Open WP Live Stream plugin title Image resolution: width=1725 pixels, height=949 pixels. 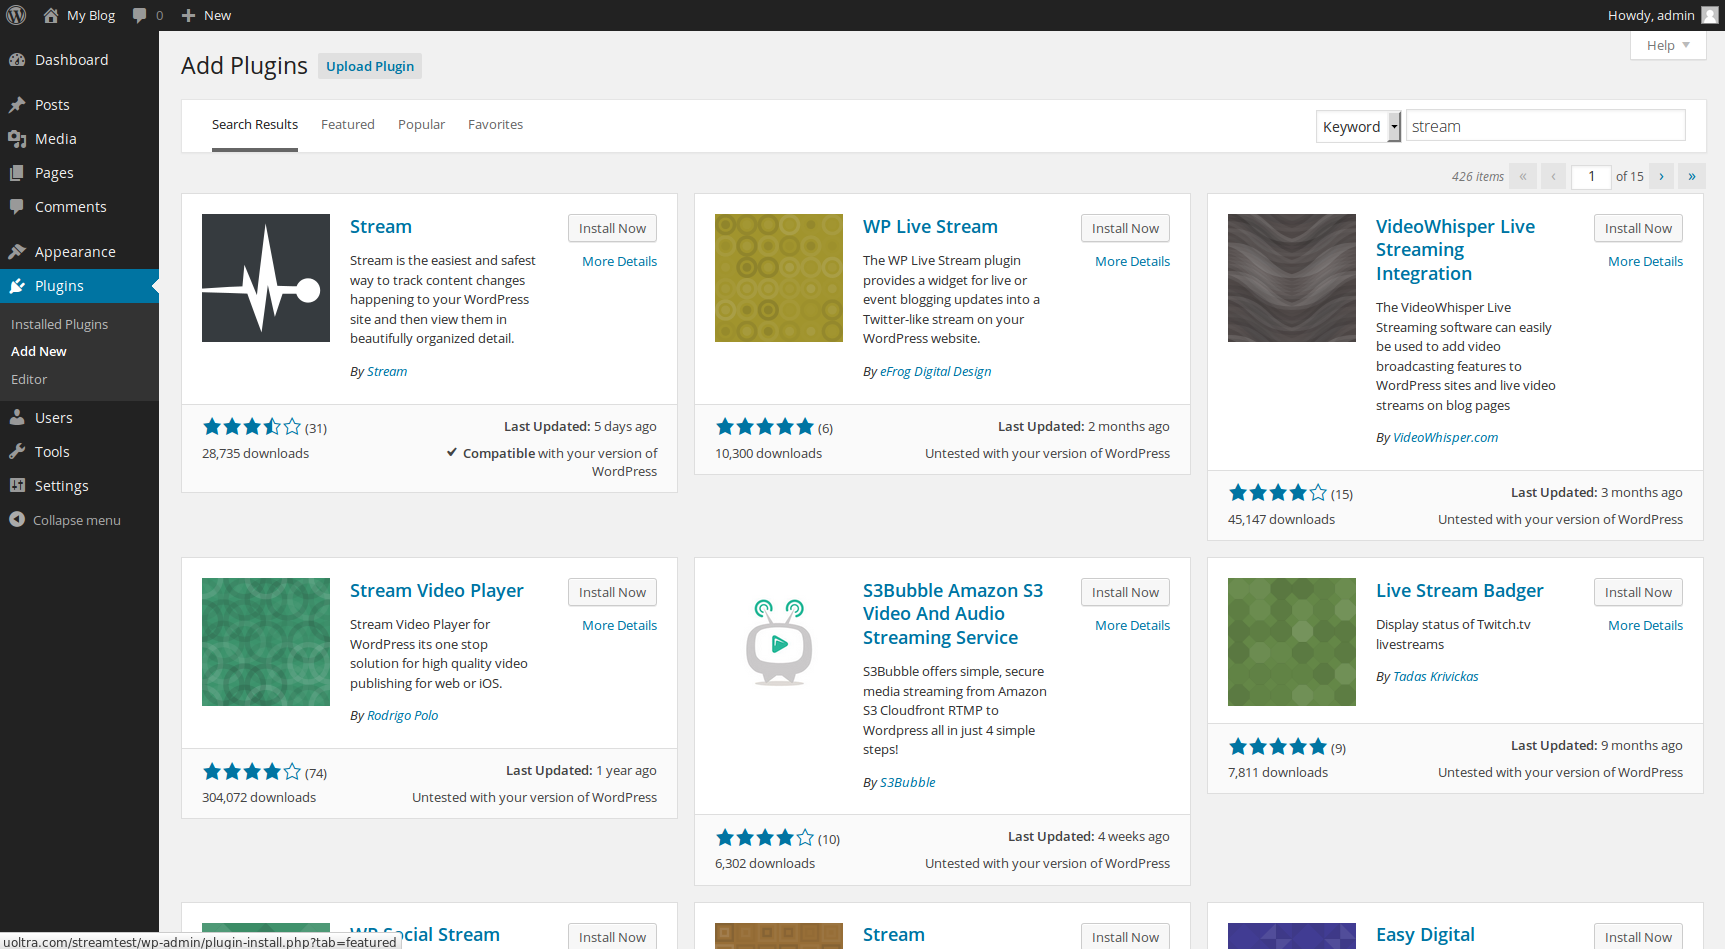tap(930, 227)
